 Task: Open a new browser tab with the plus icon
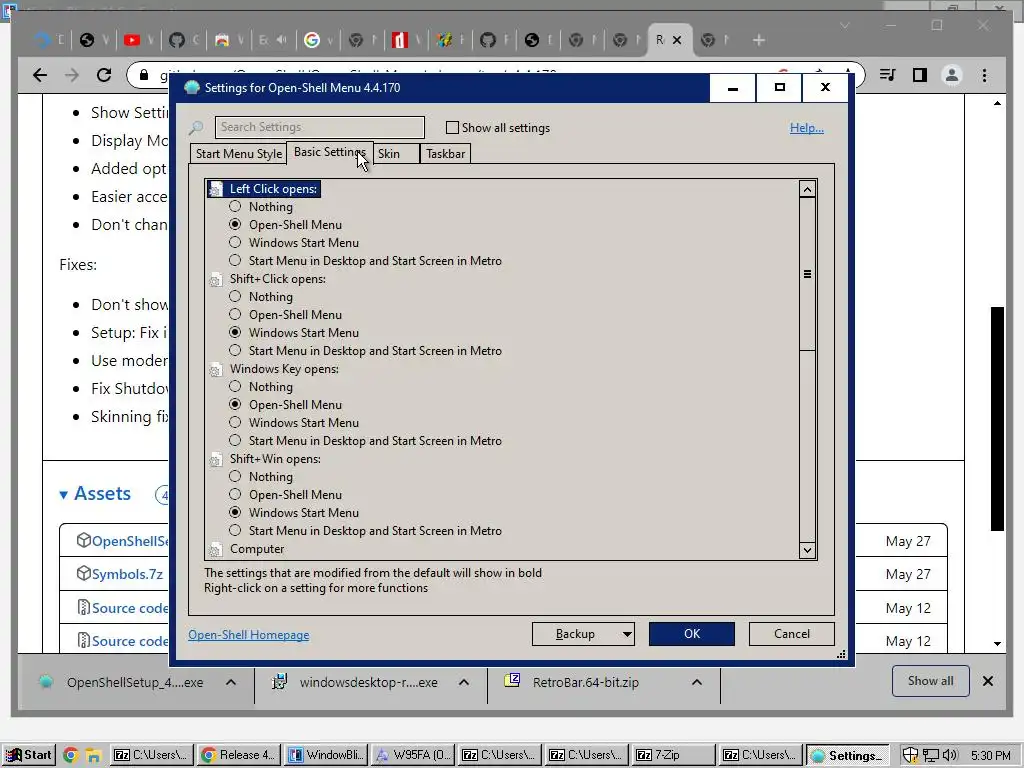pyautogui.click(x=759, y=40)
